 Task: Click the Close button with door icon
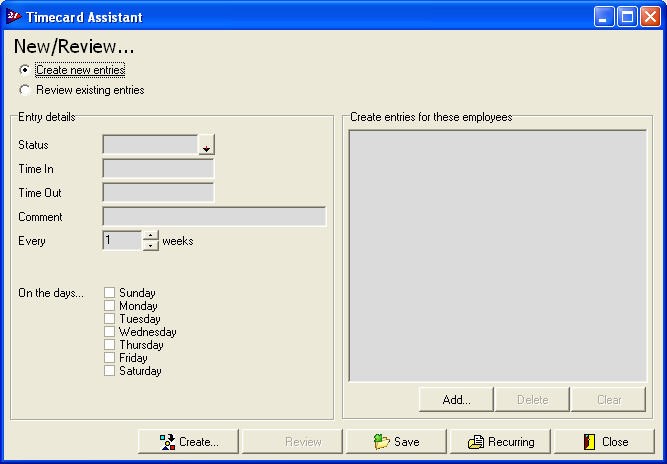point(604,442)
